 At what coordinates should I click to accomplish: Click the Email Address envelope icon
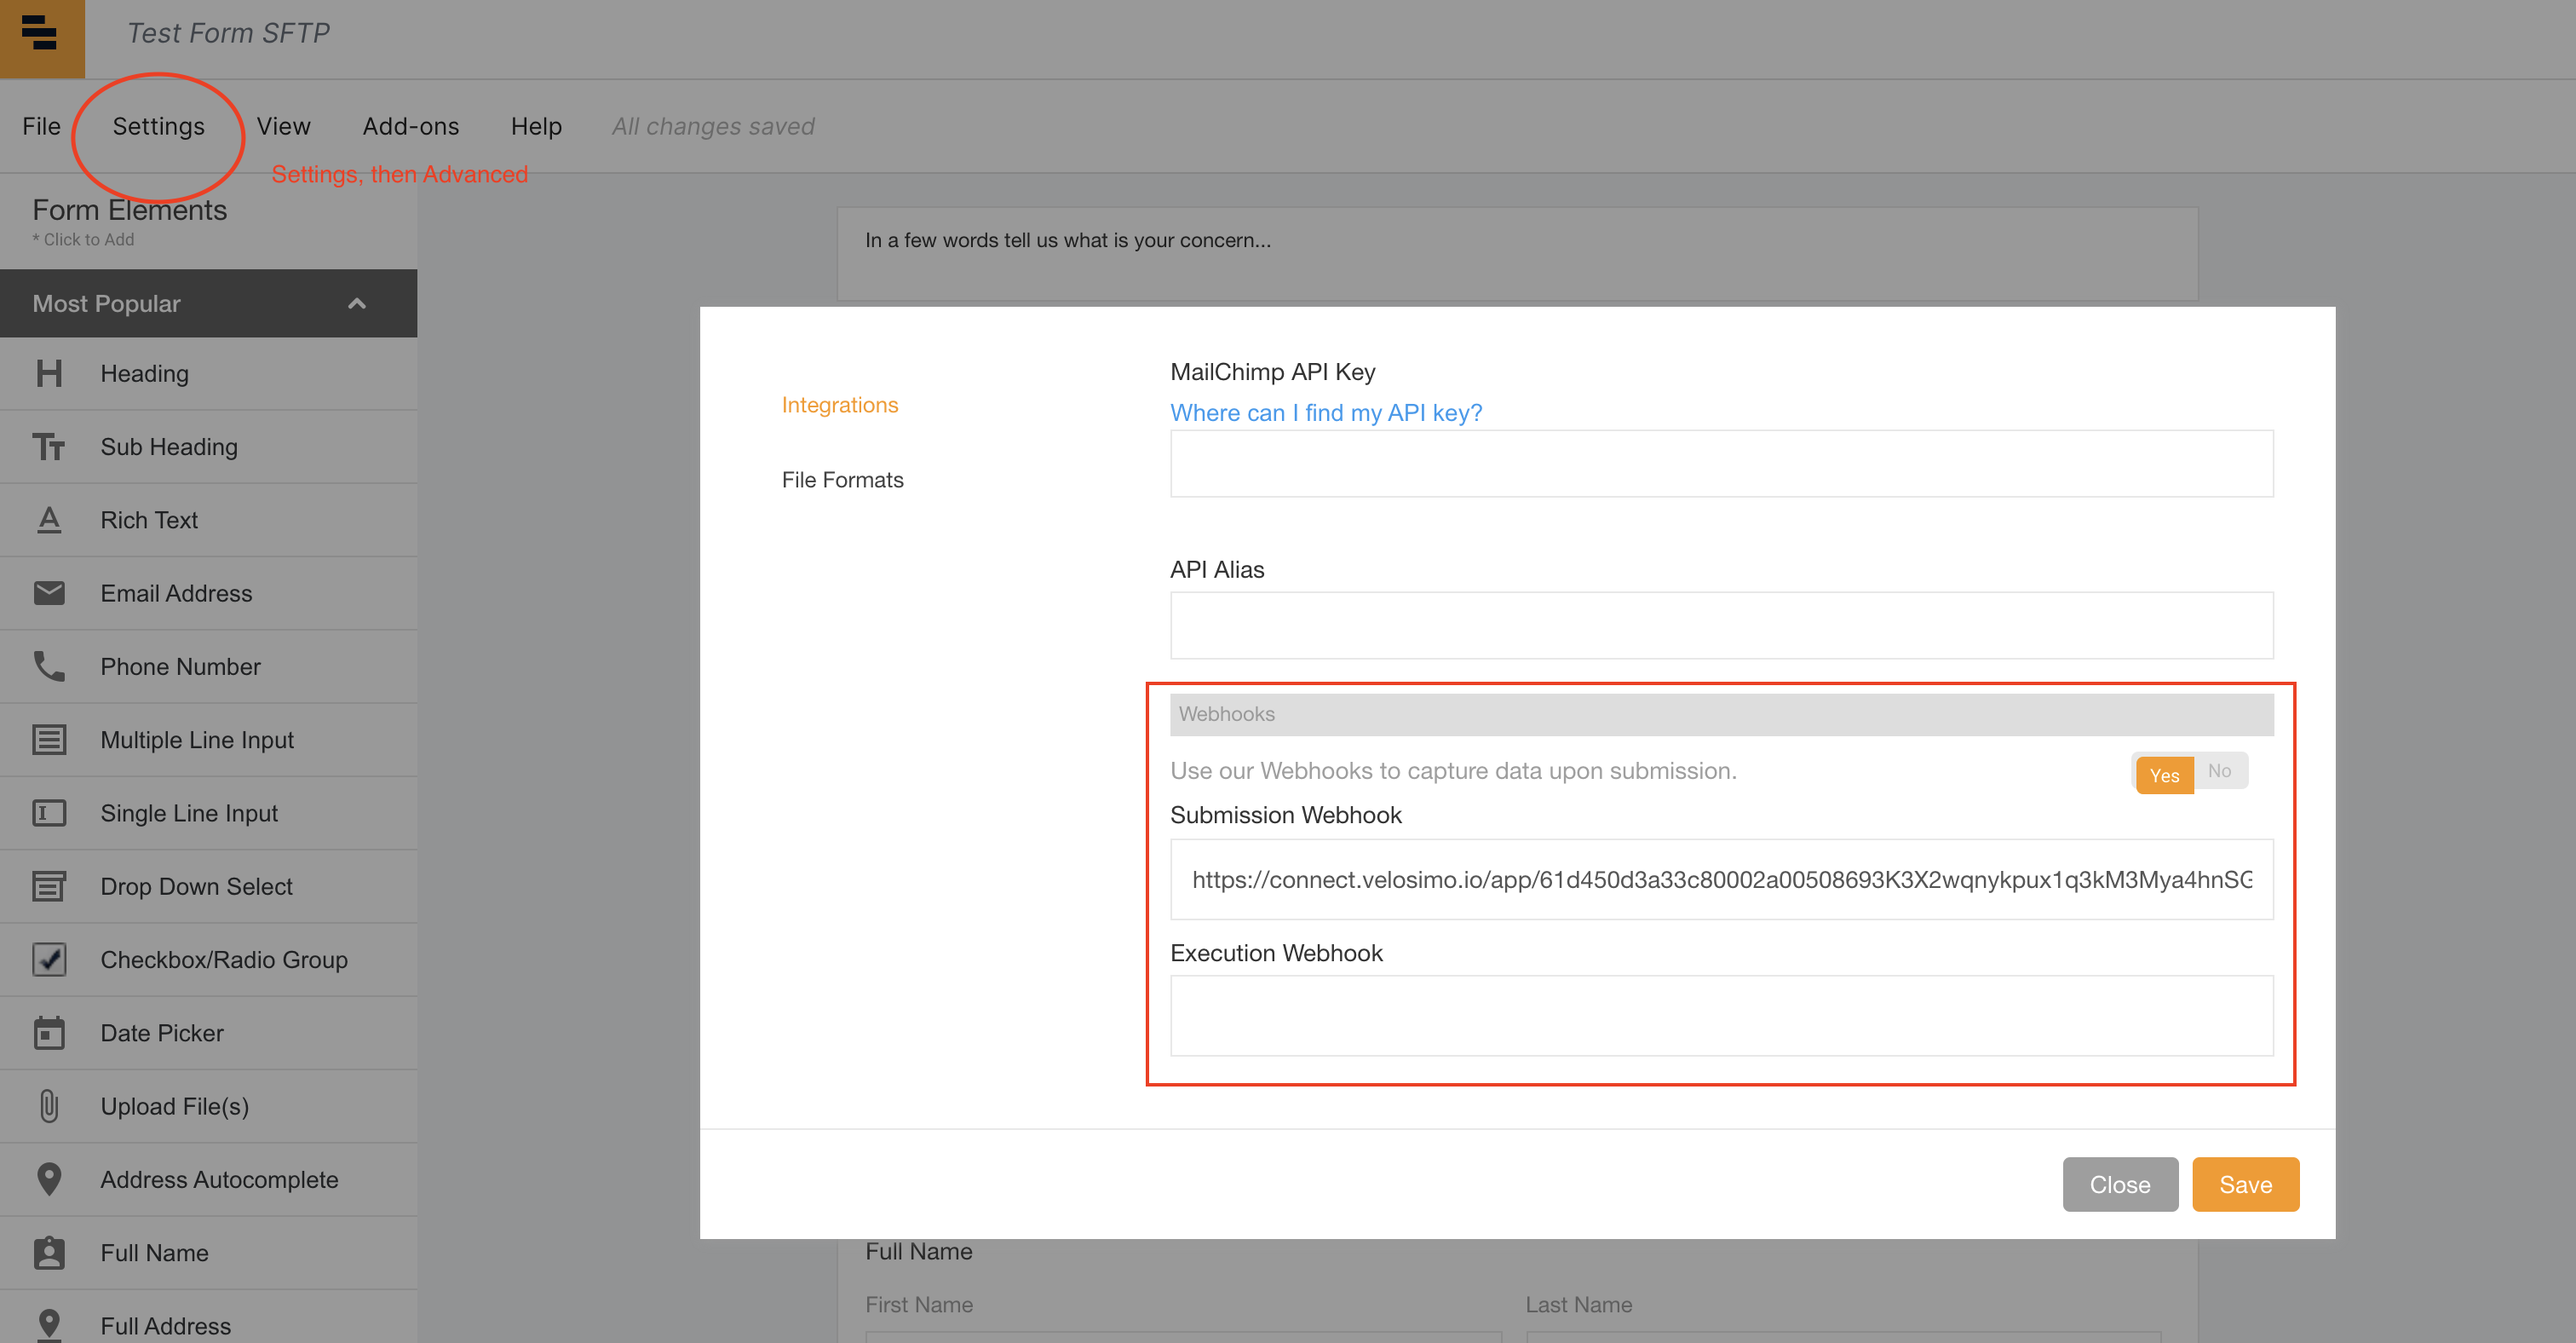click(49, 593)
